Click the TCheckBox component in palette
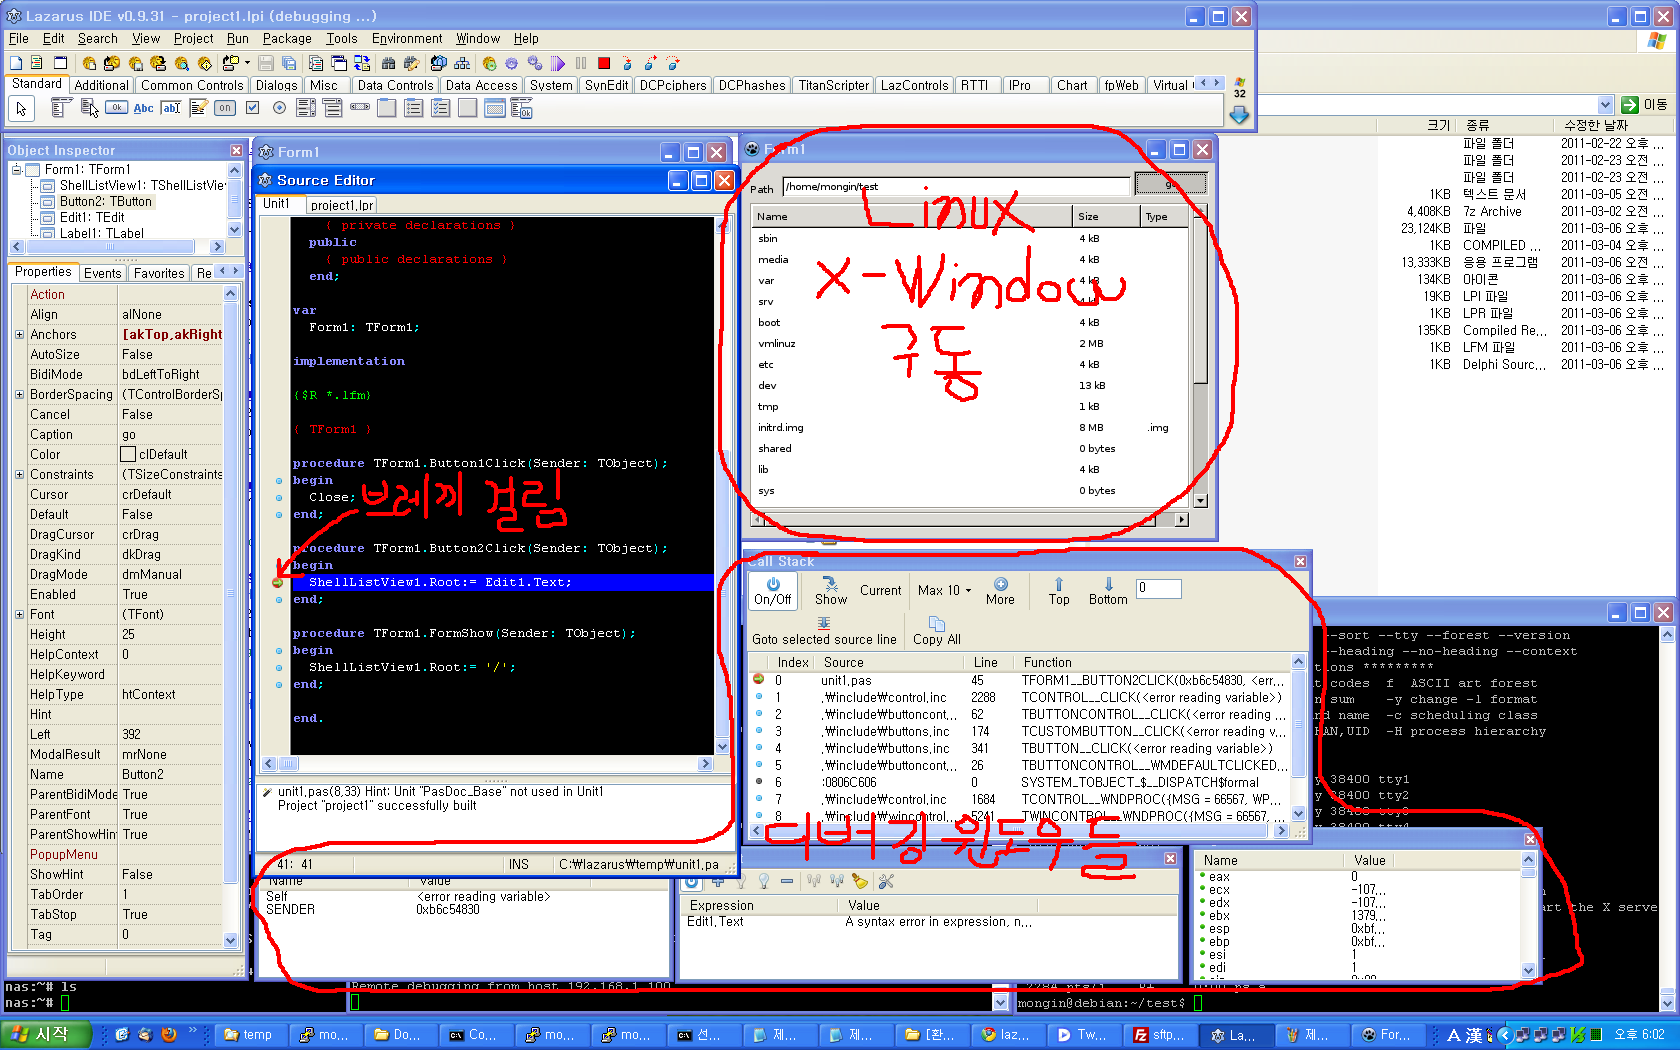 253,108
